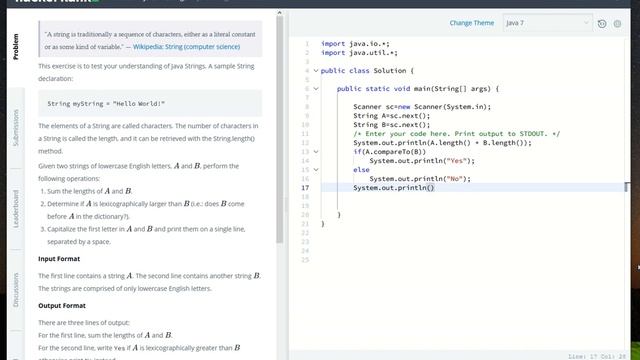Click line number 17 in gutter
The width and height of the screenshot is (640, 360).
click(x=305, y=188)
